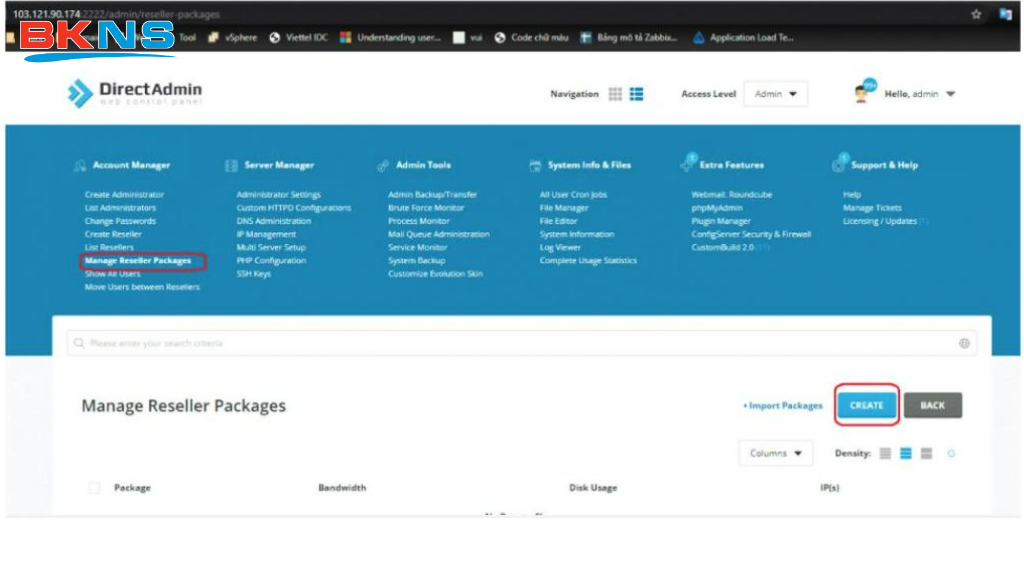Click the search criteria input field
This screenshot has height=576, width=1024.
(300, 343)
